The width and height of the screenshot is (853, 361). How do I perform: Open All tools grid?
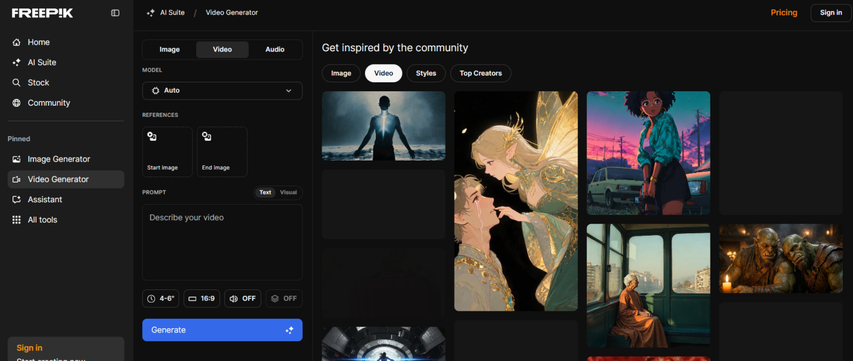[x=66, y=220]
